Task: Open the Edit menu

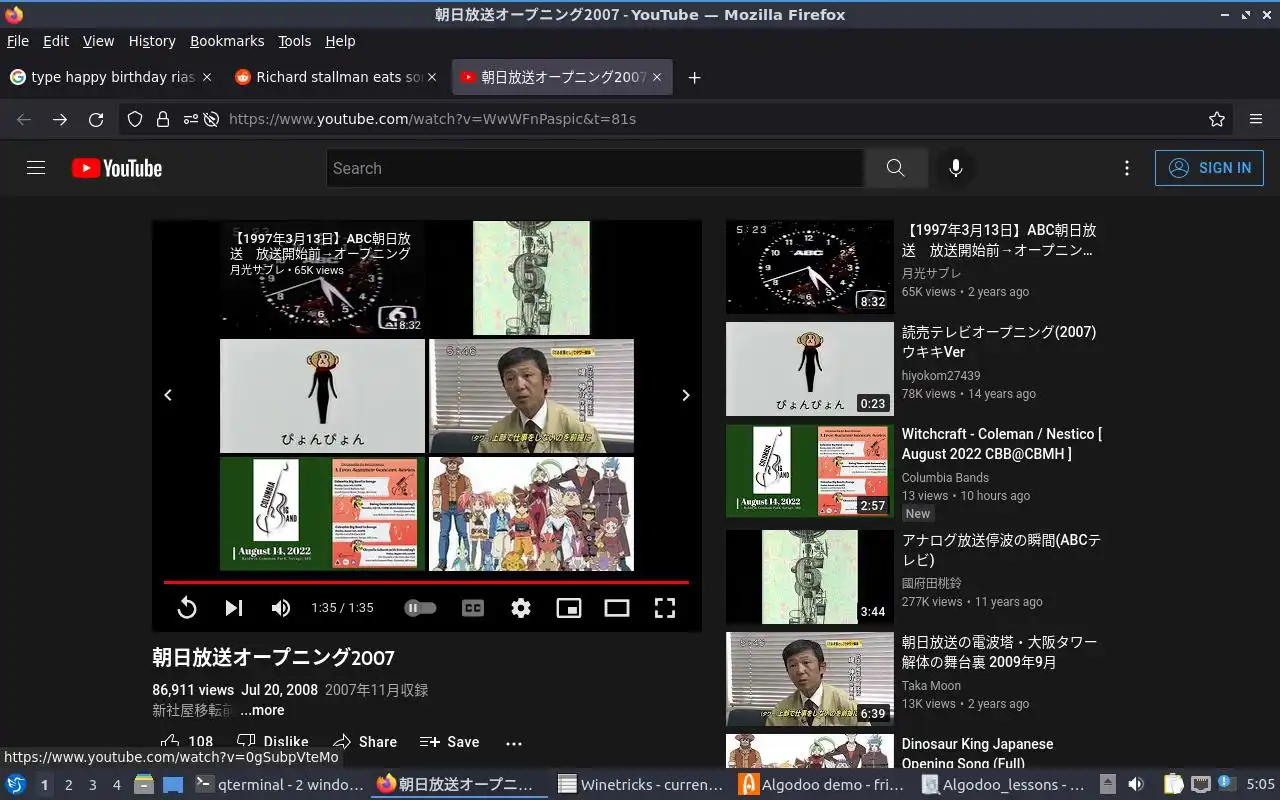Action: click(x=56, y=41)
